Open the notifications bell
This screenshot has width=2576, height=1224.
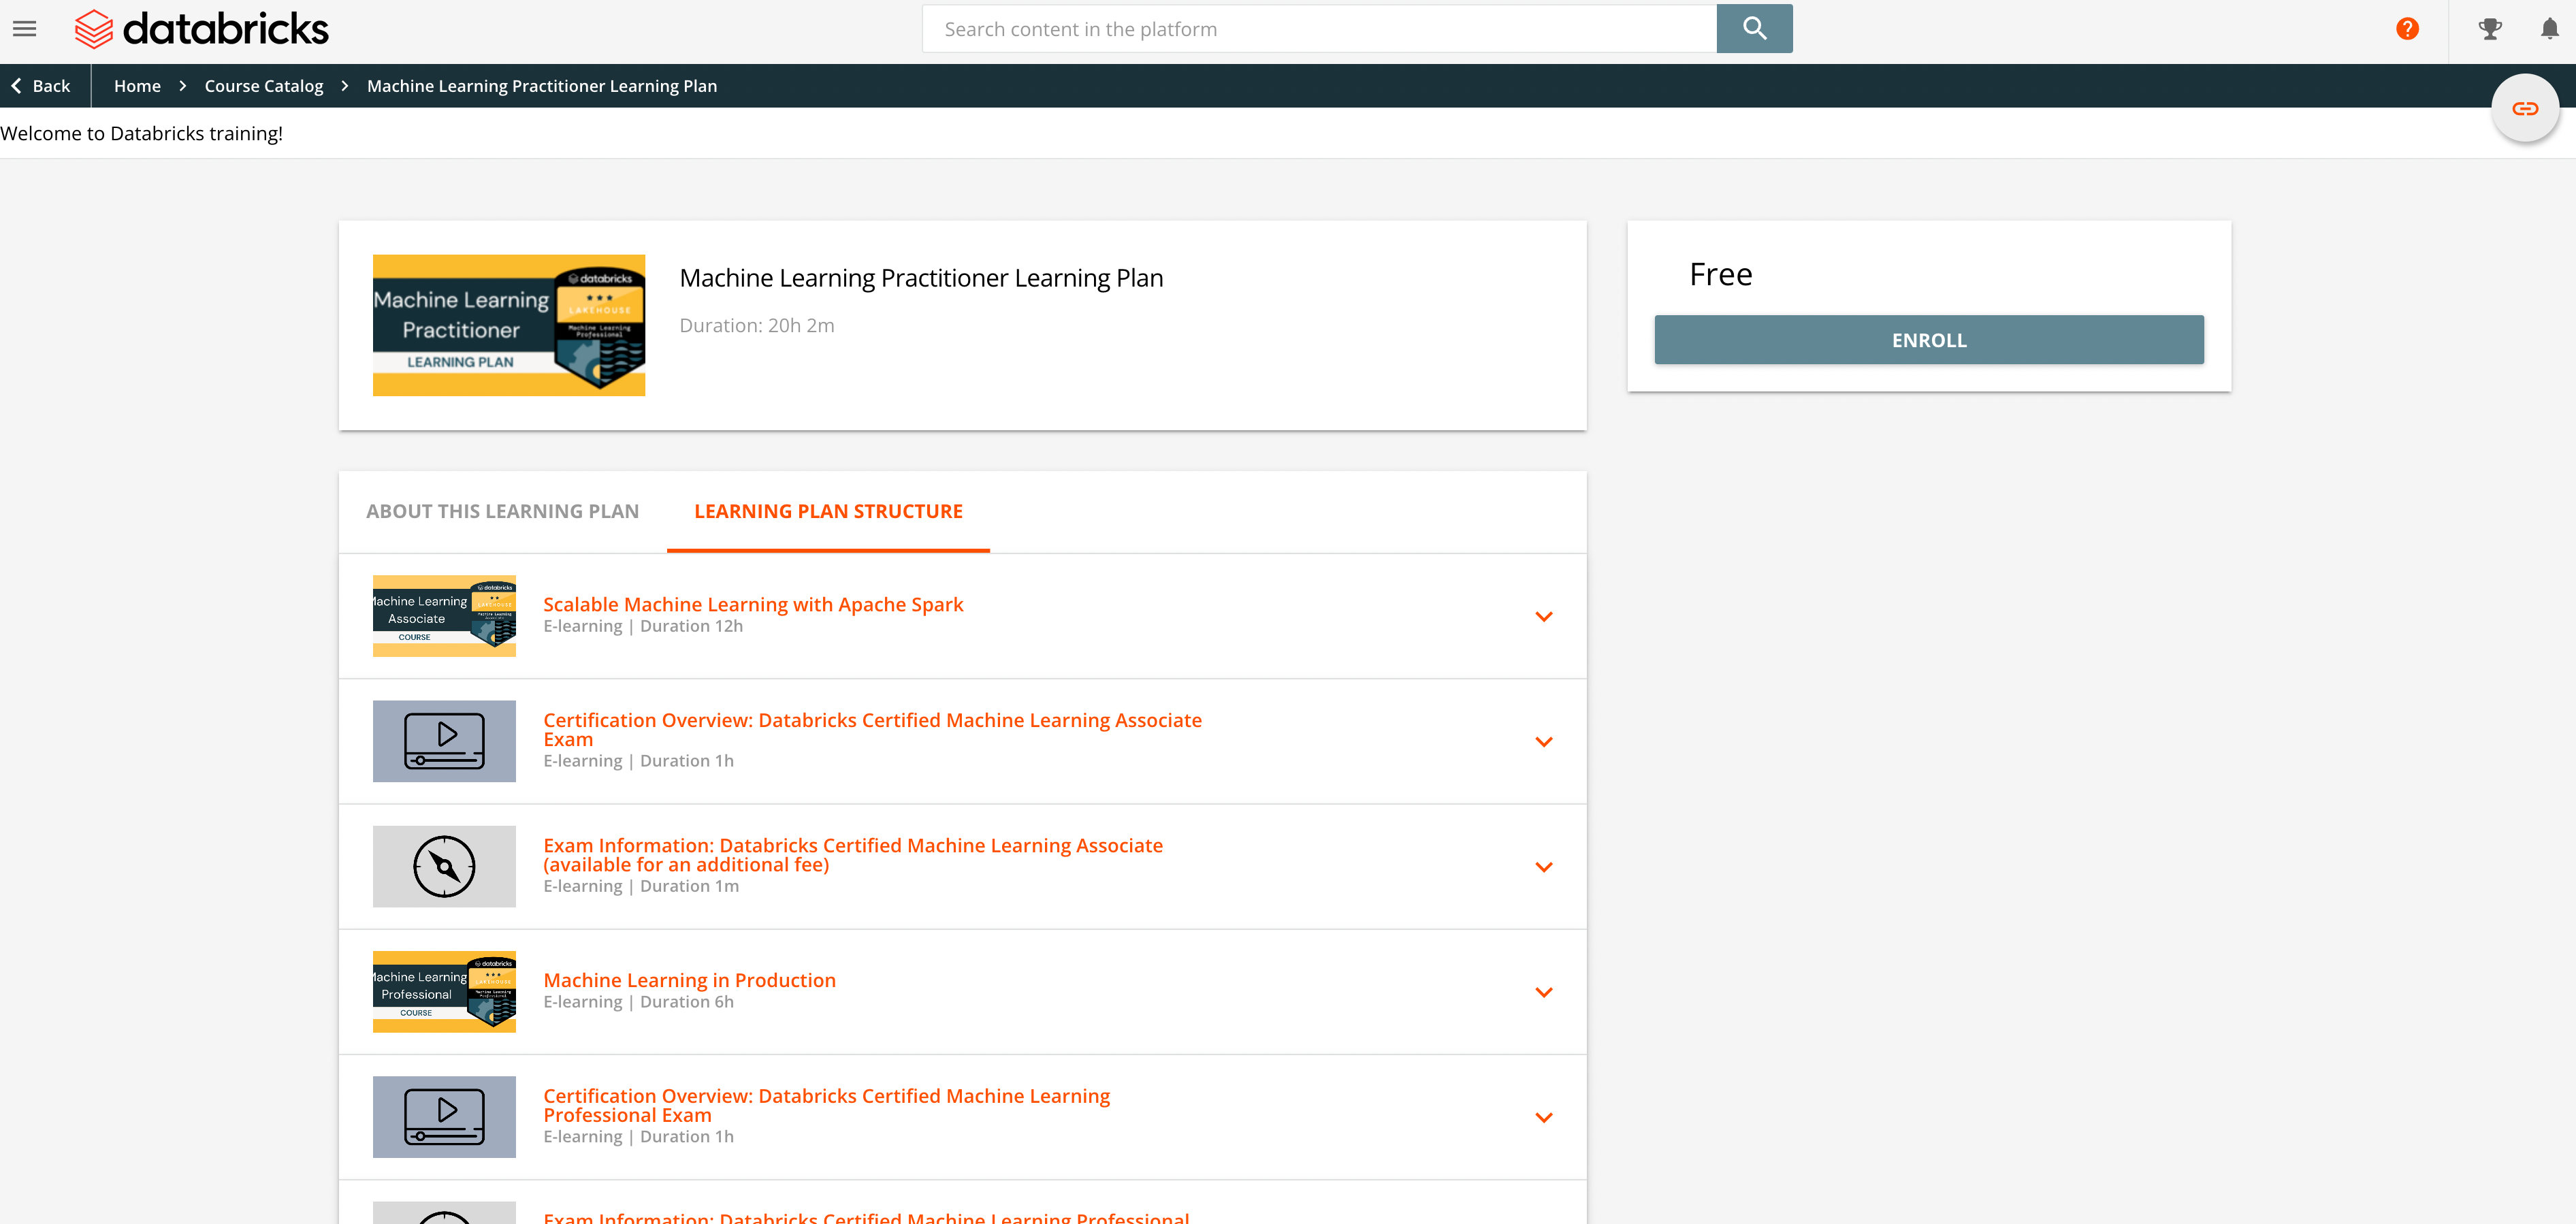pos(2549,29)
